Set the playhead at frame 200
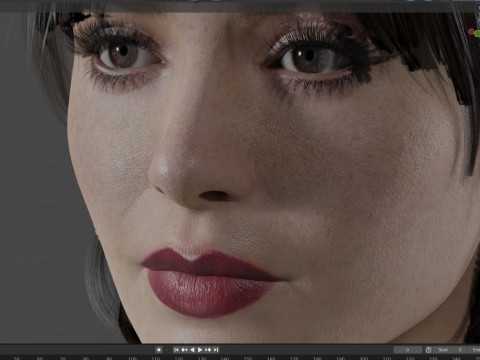480x360 pixels. tap(363, 359)
